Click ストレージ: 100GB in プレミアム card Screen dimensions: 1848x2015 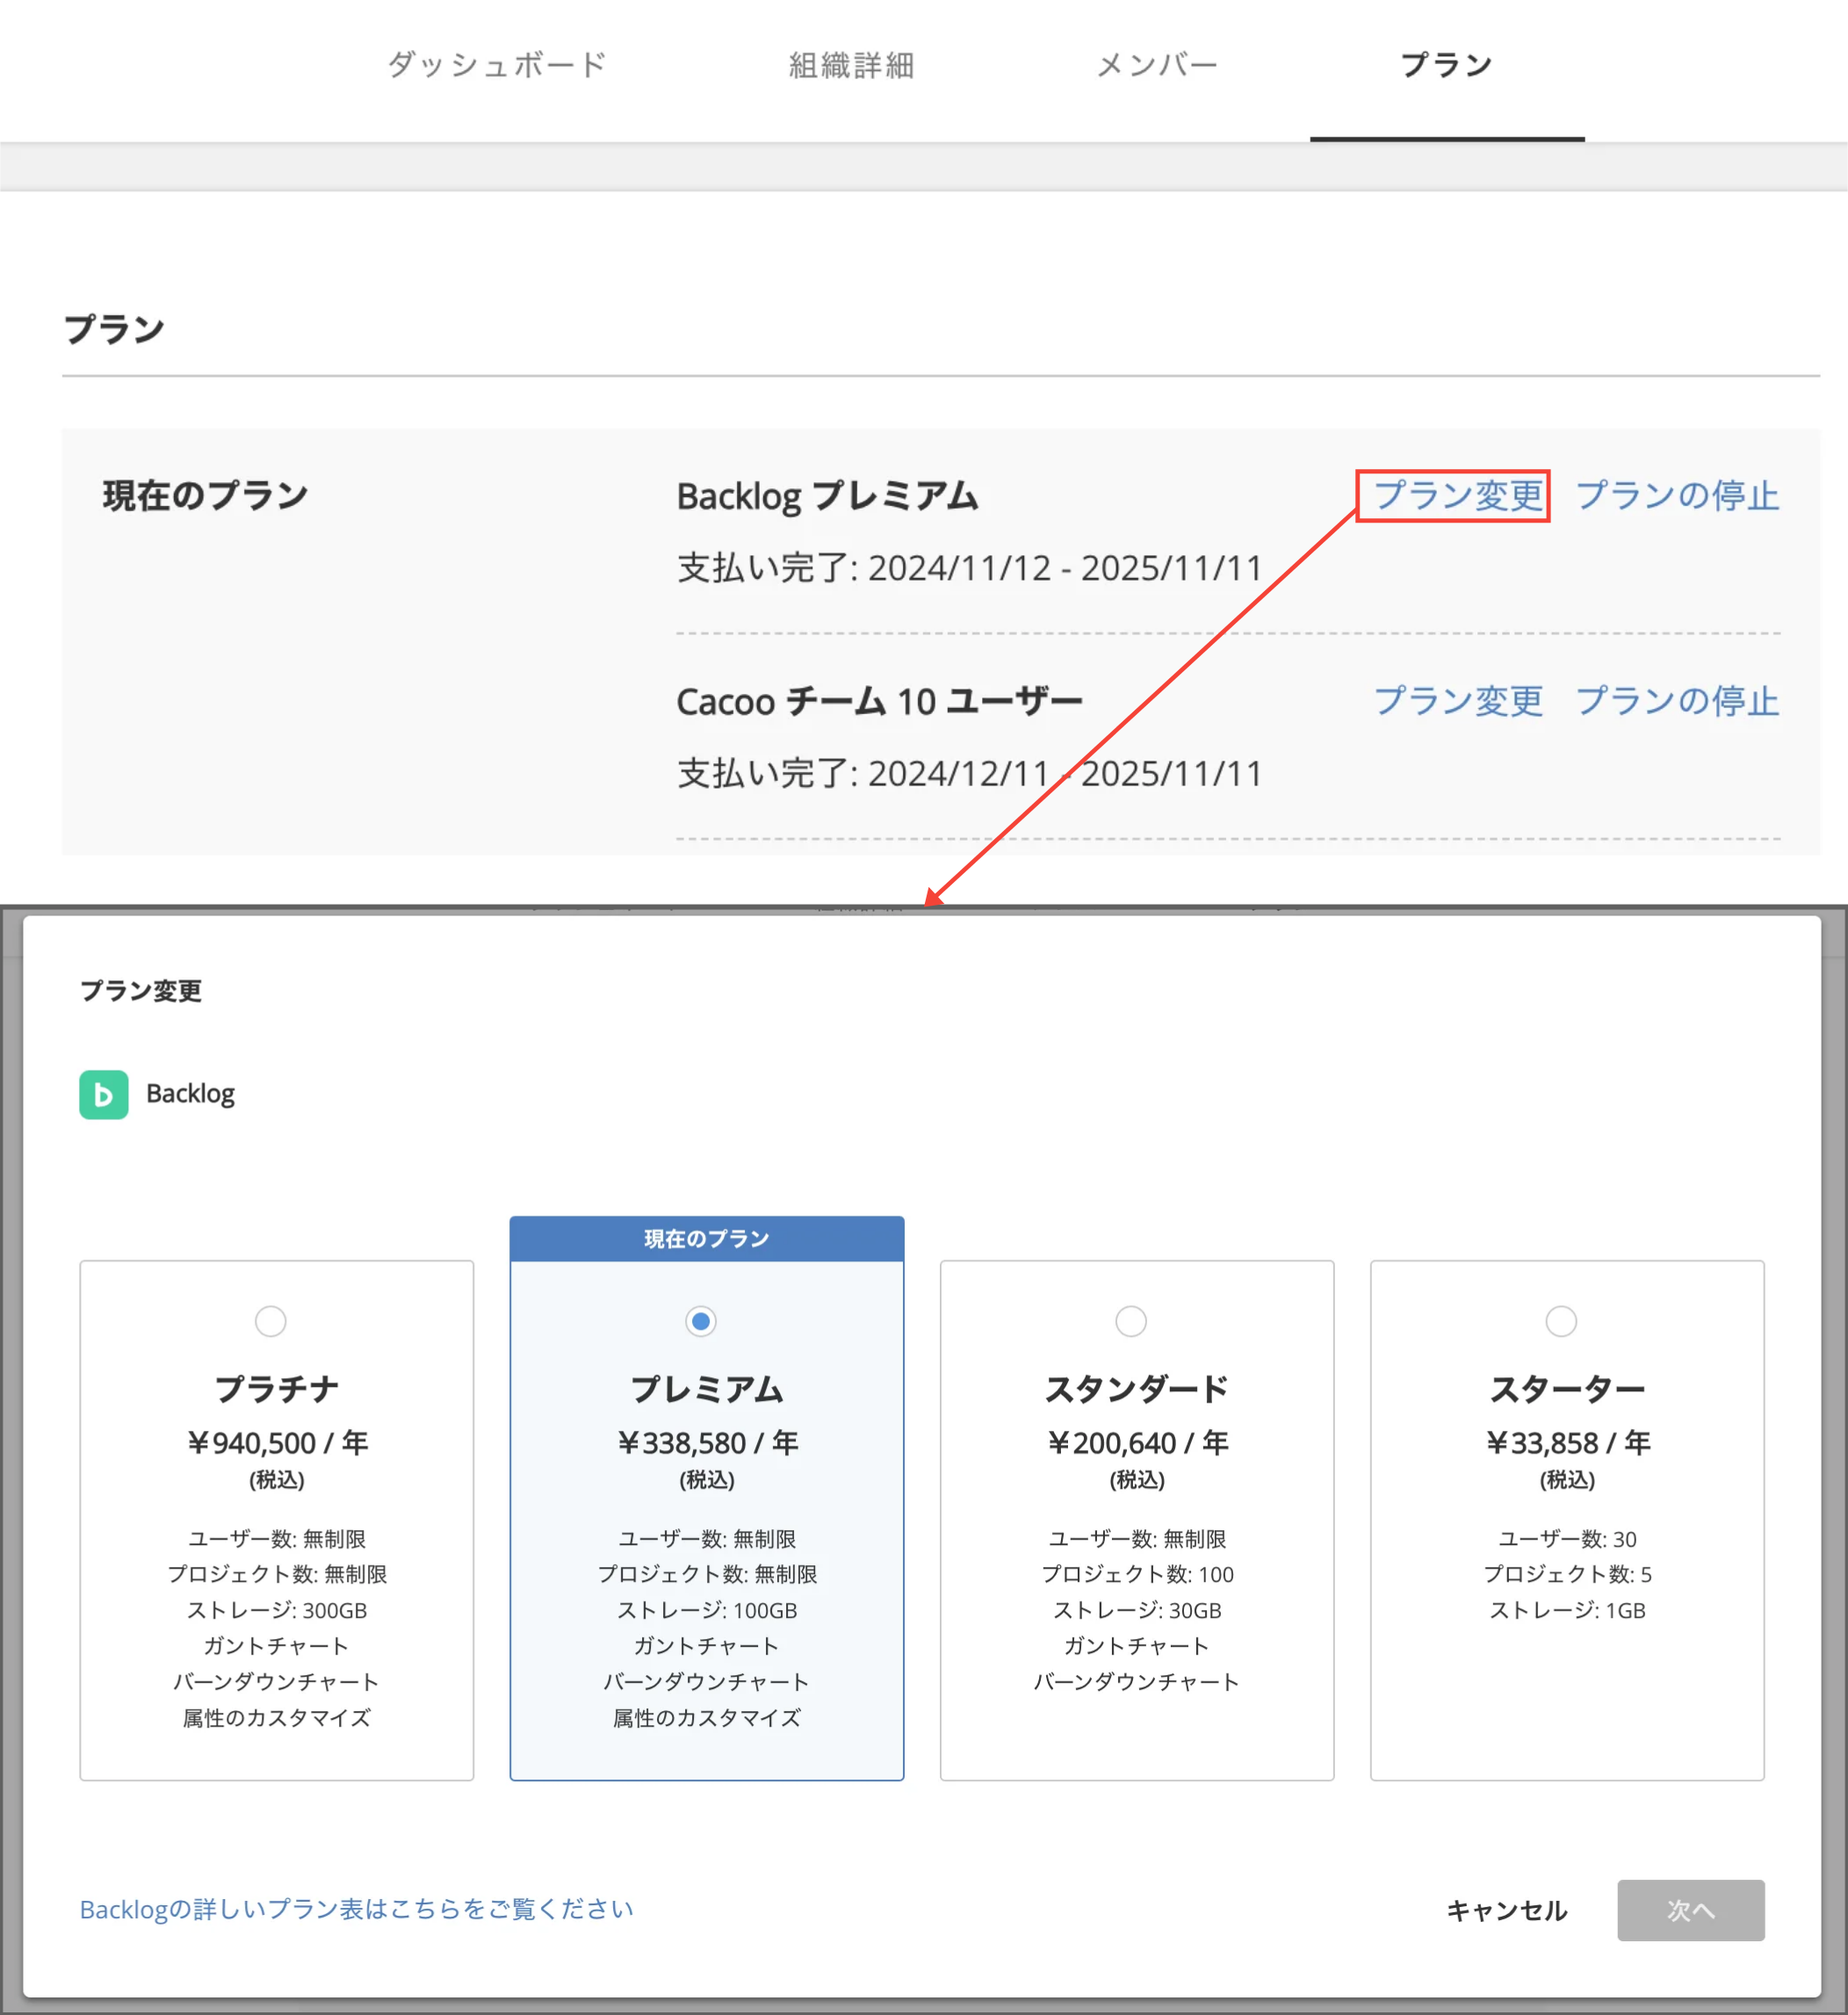pyautogui.click(x=707, y=1610)
